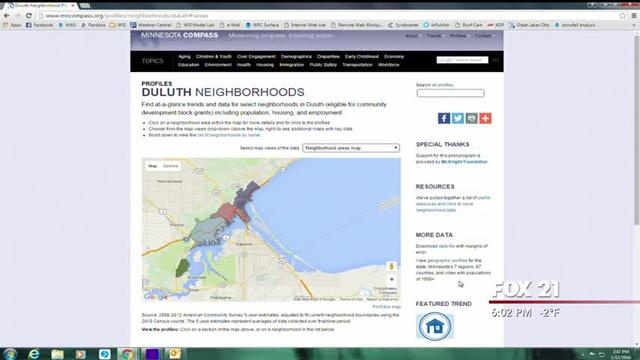
Task: Switch the map to Satellite view
Action: coord(171,166)
